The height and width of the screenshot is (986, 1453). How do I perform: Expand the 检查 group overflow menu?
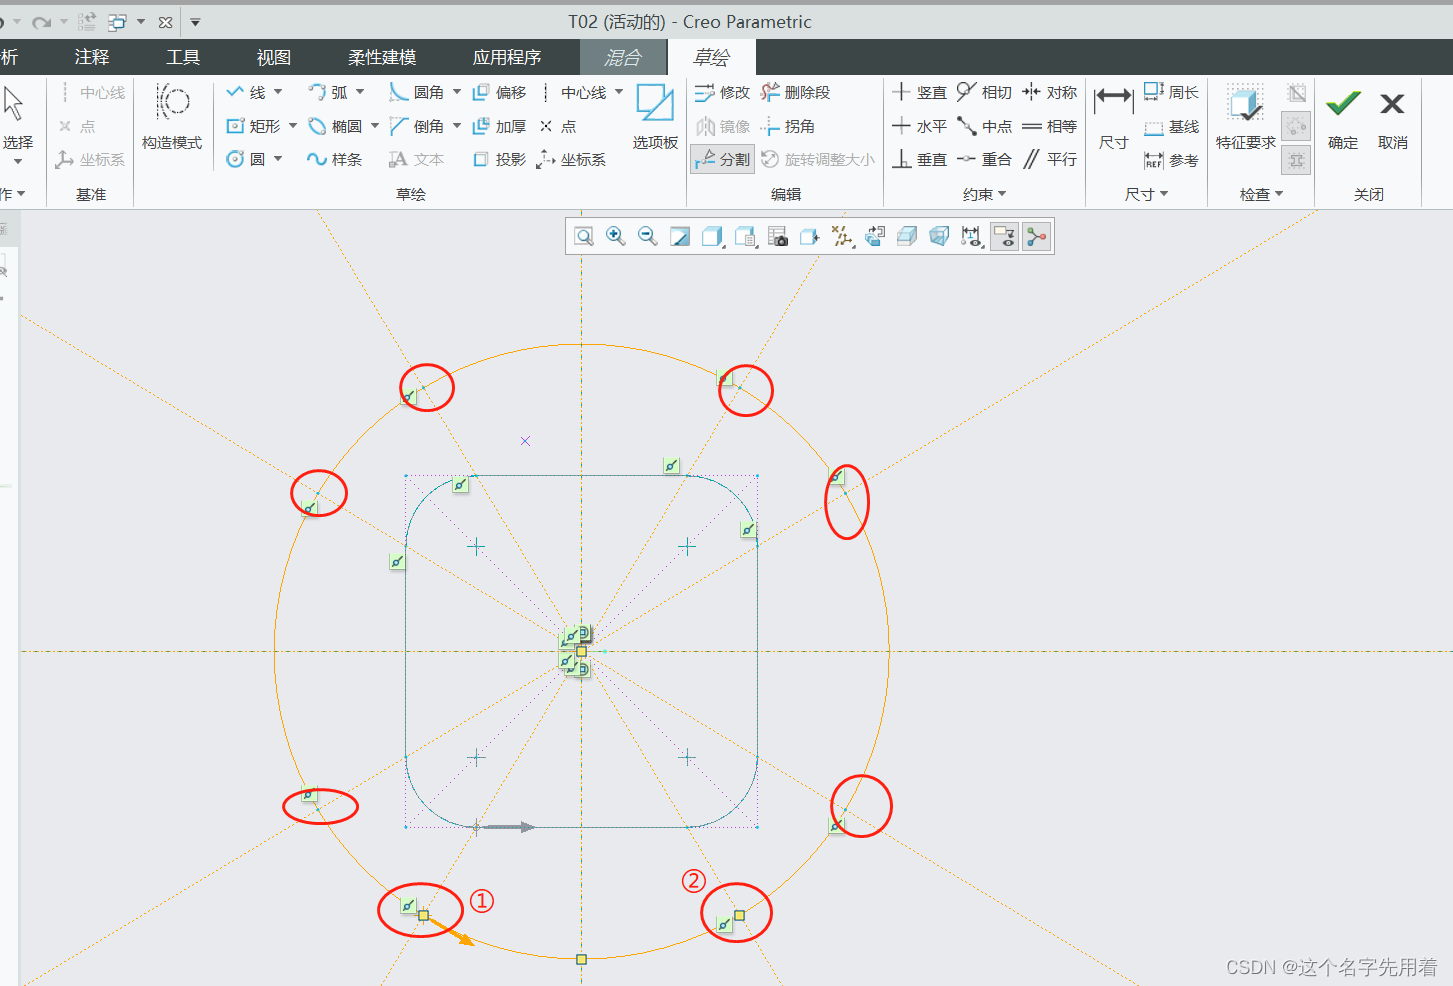(x=1261, y=194)
